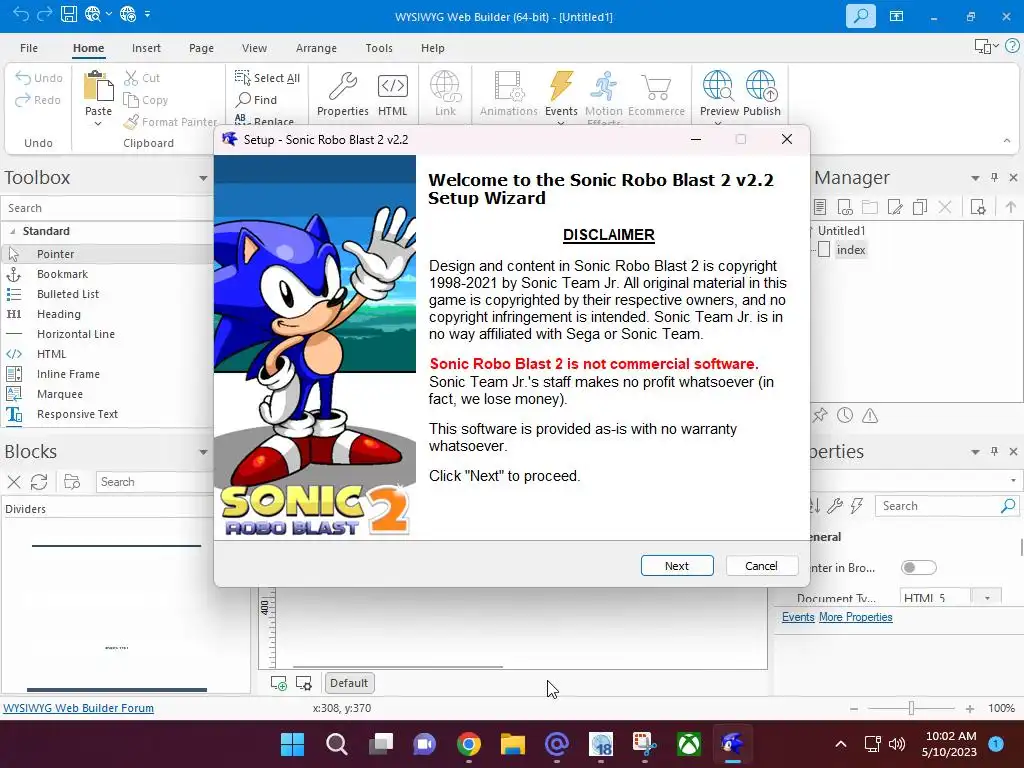The height and width of the screenshot is (768, 1024).
Task: Cancel the Sonic Robo Blast 2 setup
Action: pyautogui.click(x=761, y=566)
